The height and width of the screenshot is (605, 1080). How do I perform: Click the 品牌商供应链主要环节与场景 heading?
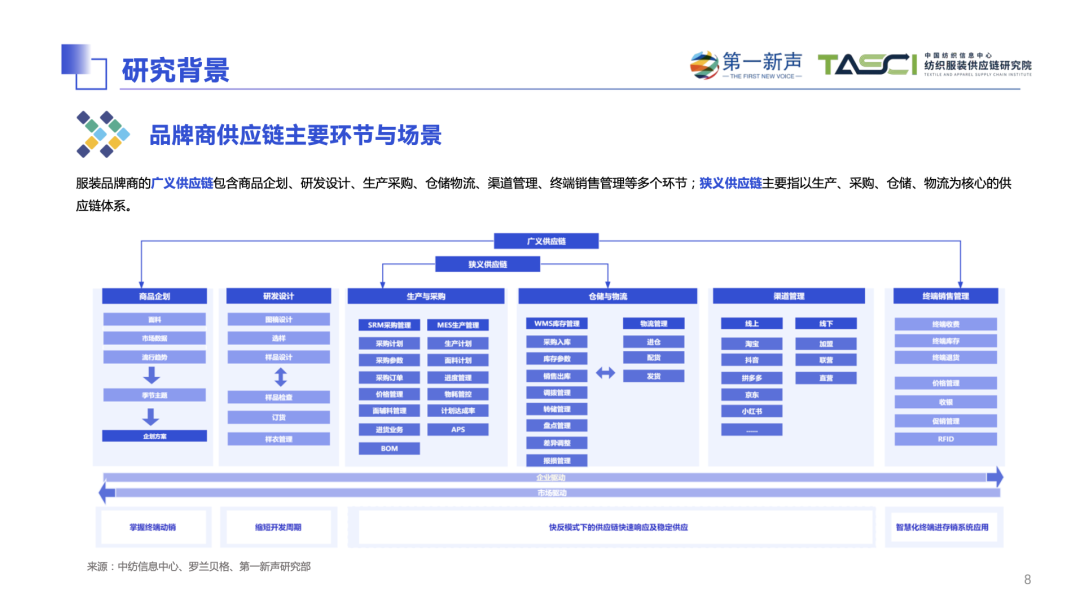pos(295,135)
